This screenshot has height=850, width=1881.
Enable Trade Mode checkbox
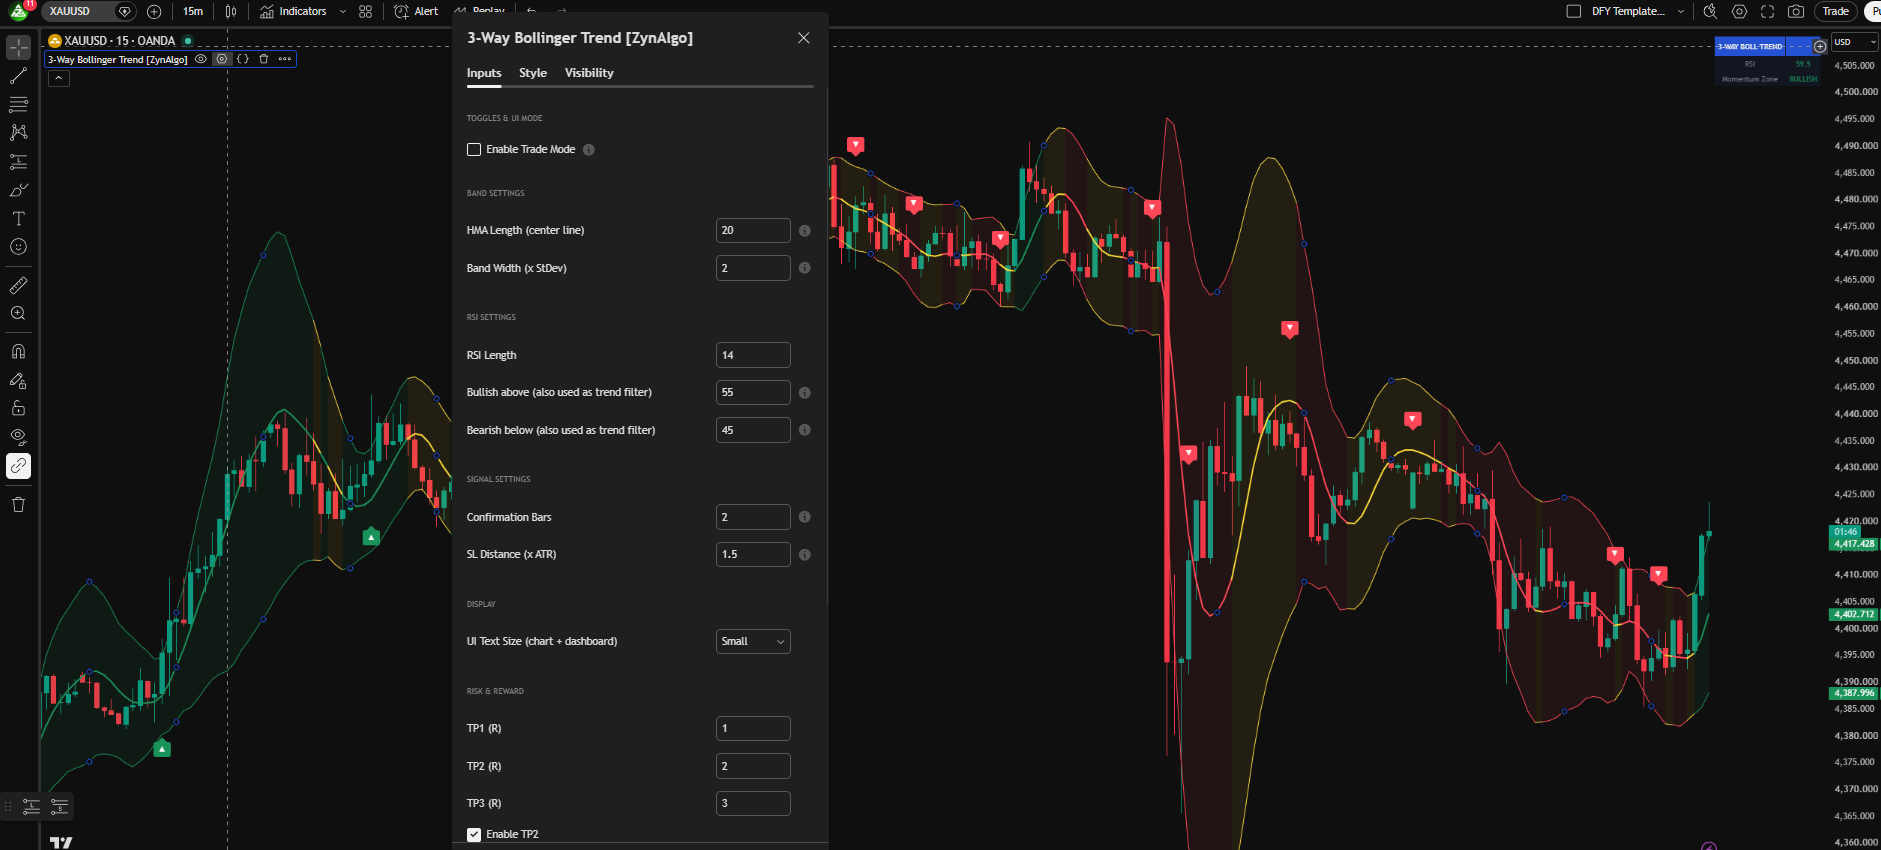[474, 150]
